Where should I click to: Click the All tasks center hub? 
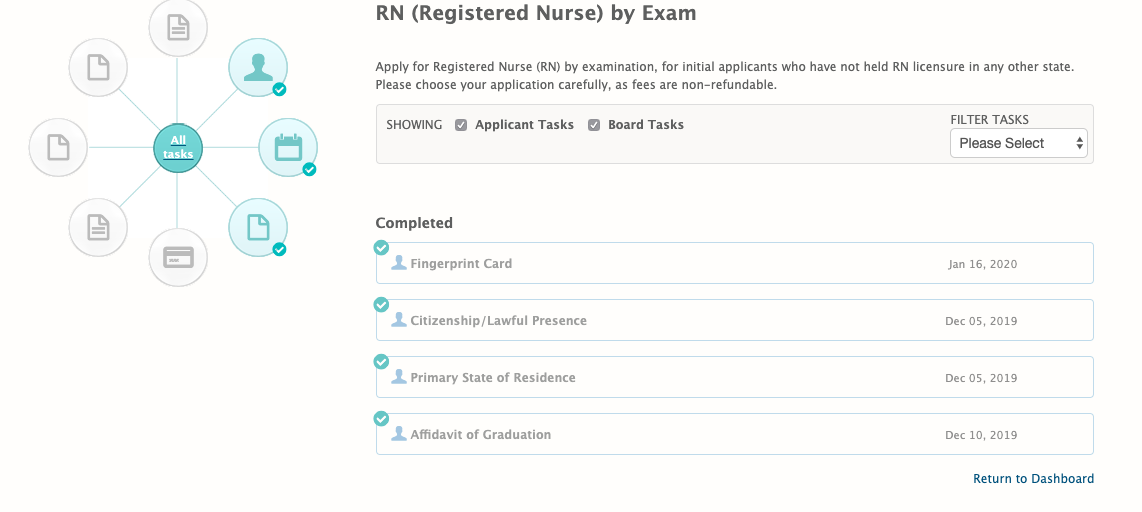178,148
